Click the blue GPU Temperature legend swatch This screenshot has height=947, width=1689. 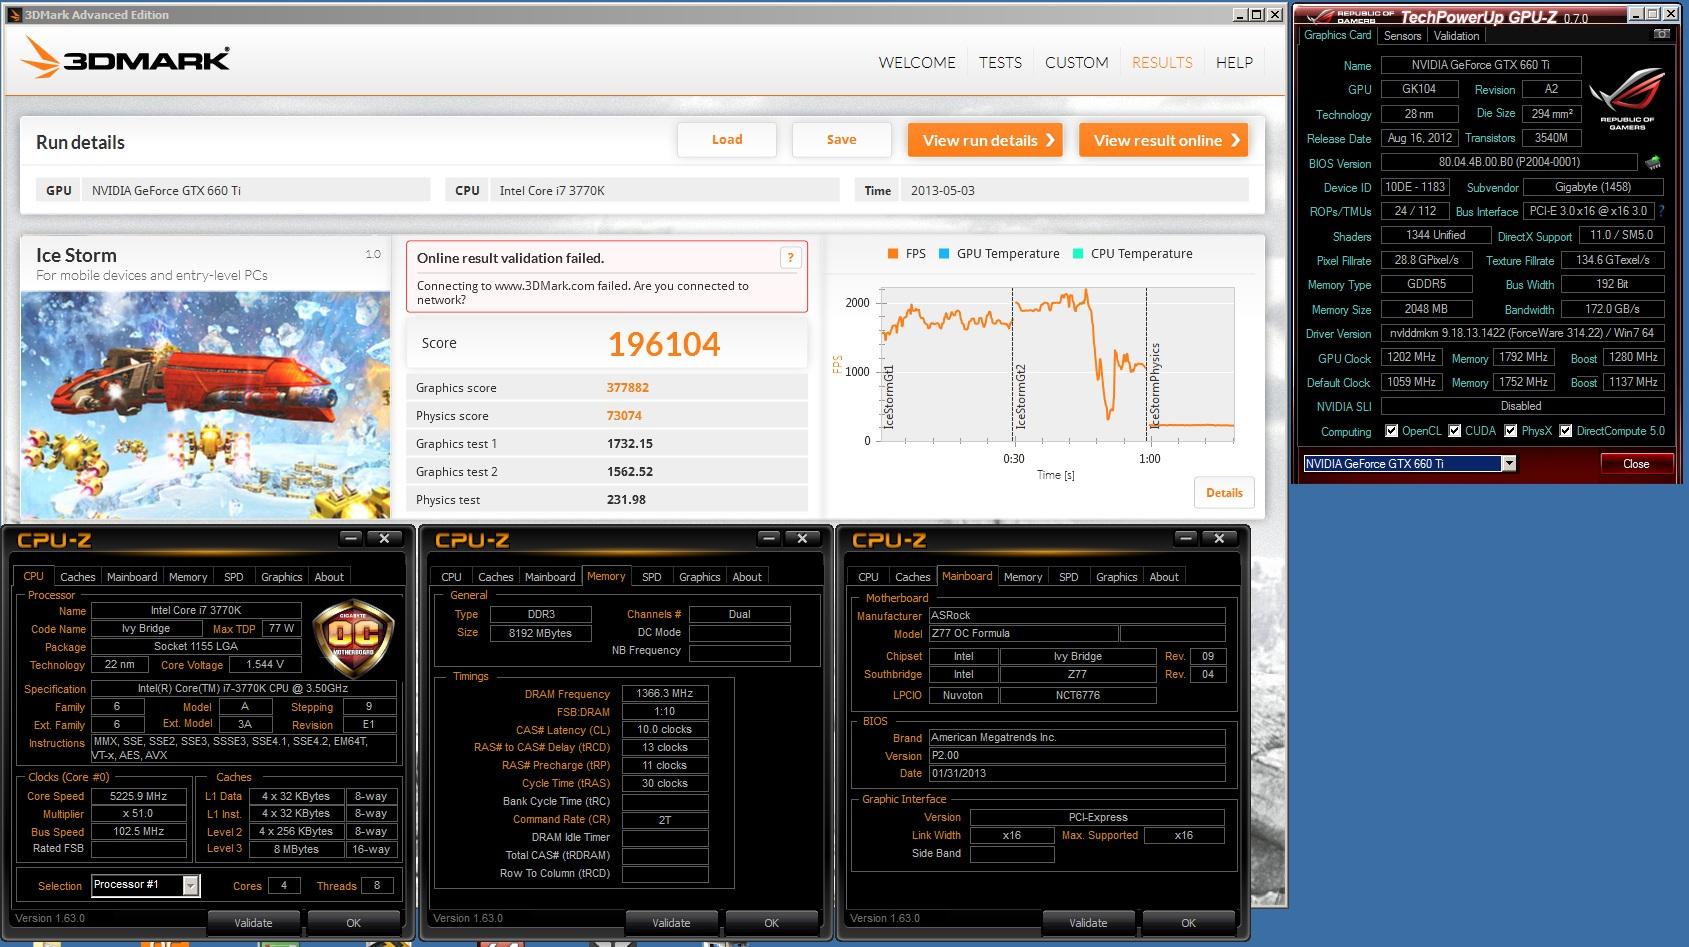pos(943,254)
